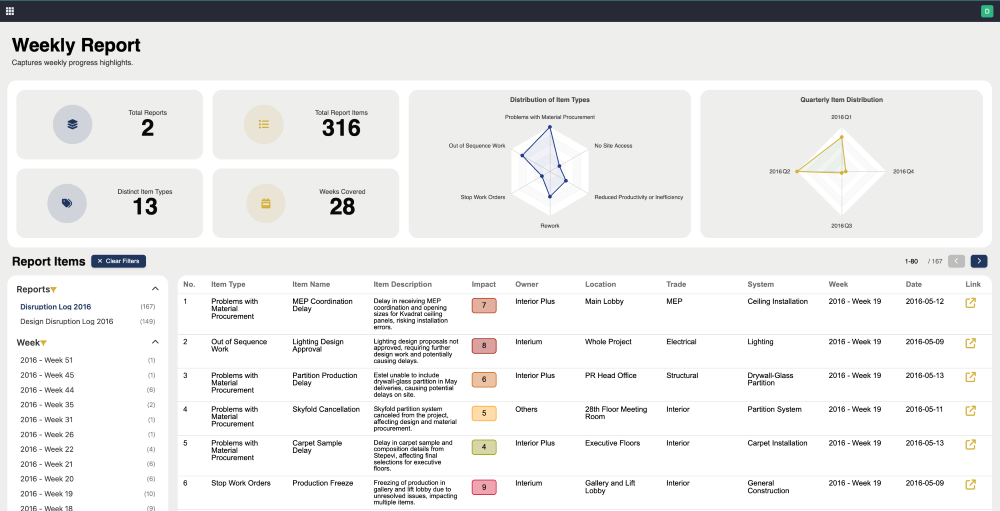Open external link for Lighting Design Approval row
This screenshot has width=1000, height=511.
click(x=970, y=343)
